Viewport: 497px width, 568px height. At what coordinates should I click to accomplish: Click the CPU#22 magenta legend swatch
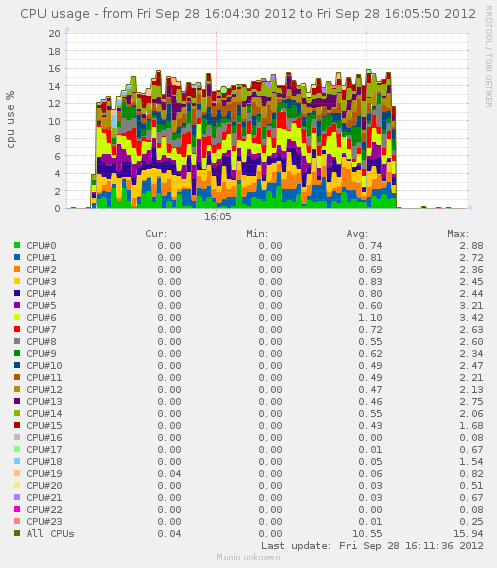17,509
